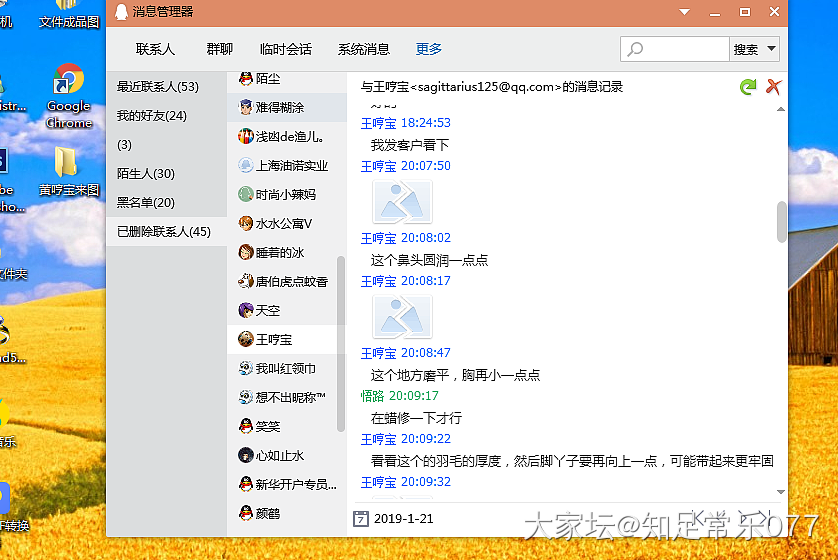Image resolution: width=838 pixels, height=560 pixels.
Task: Open the calendar date picker icon
Action: pyautogui.click(x=360, y=519)
